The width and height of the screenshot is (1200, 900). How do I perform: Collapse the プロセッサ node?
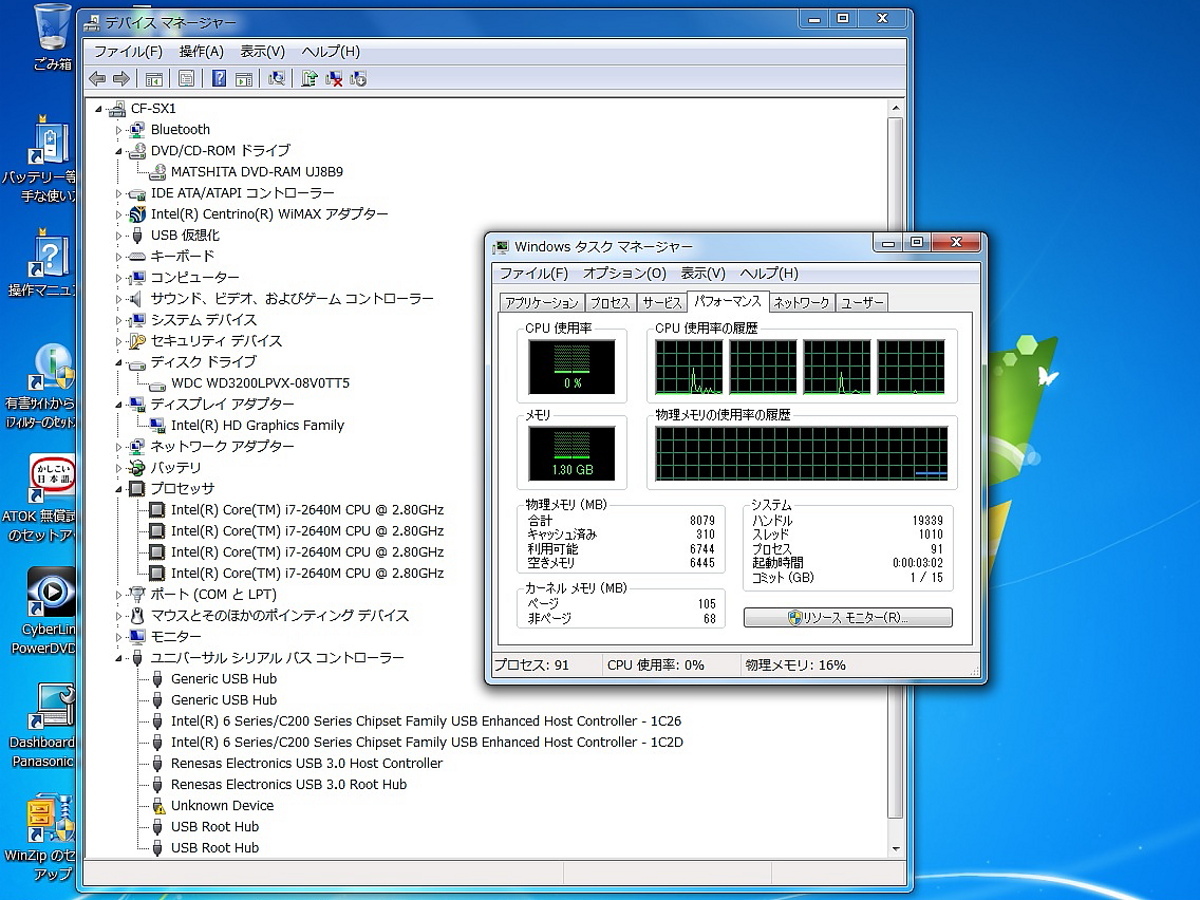(118, 489)
